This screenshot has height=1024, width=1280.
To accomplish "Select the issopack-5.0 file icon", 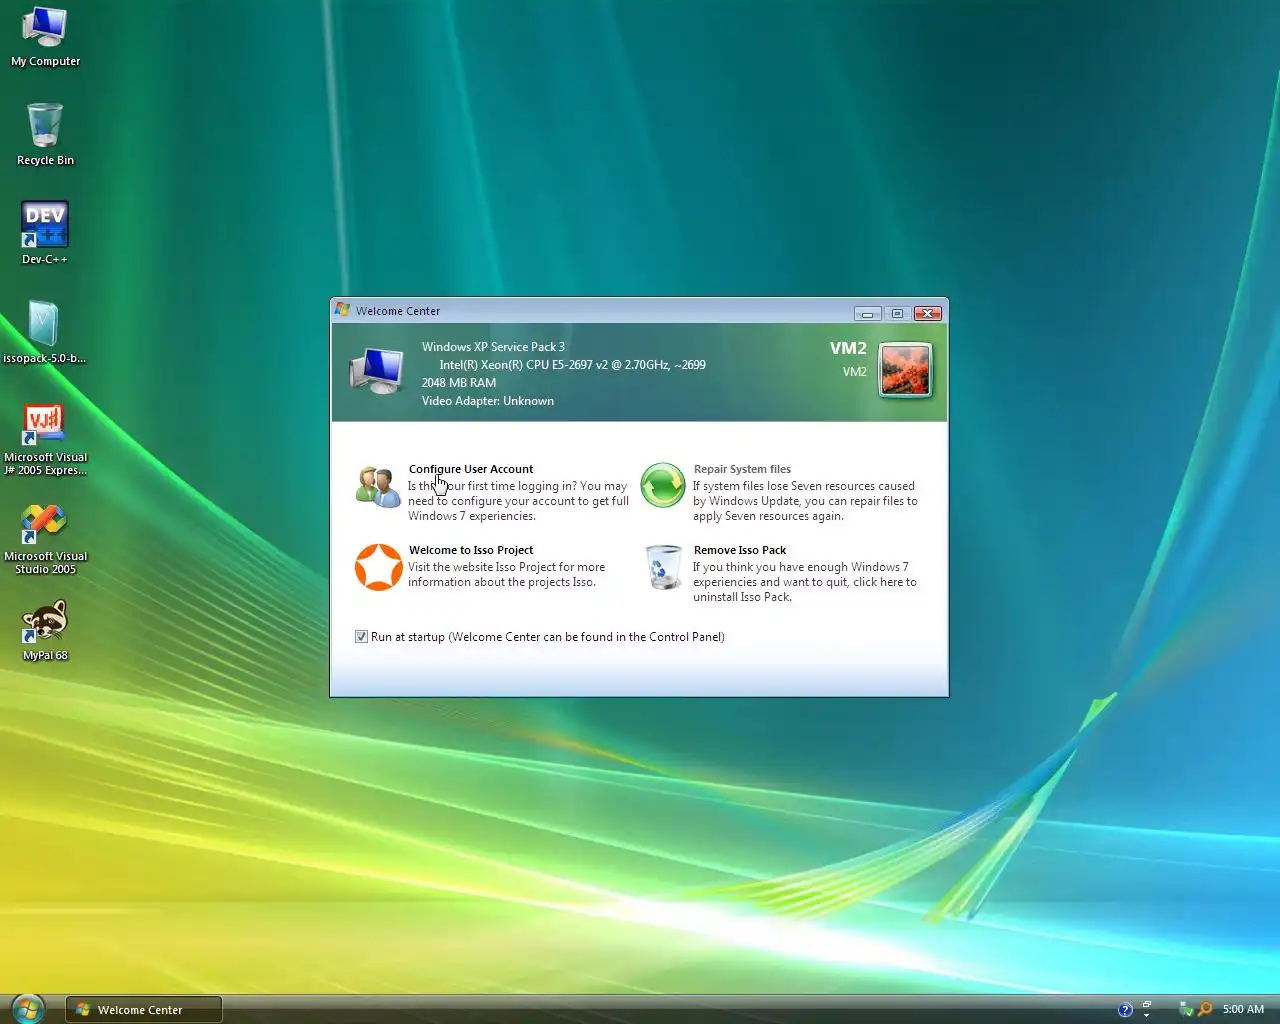I will pos(45,332).
